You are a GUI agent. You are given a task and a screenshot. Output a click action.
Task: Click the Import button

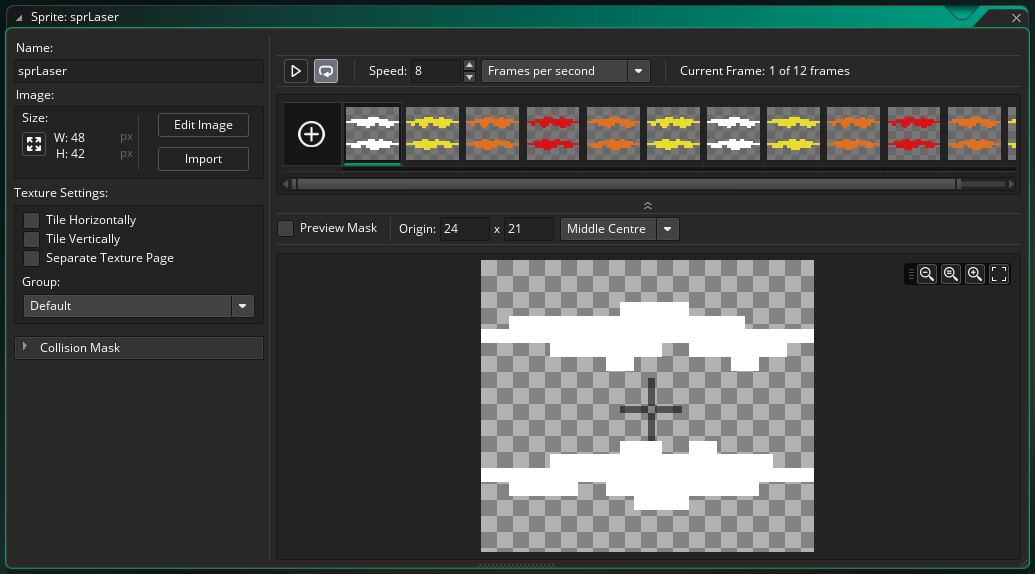click(x=203, y=159)
